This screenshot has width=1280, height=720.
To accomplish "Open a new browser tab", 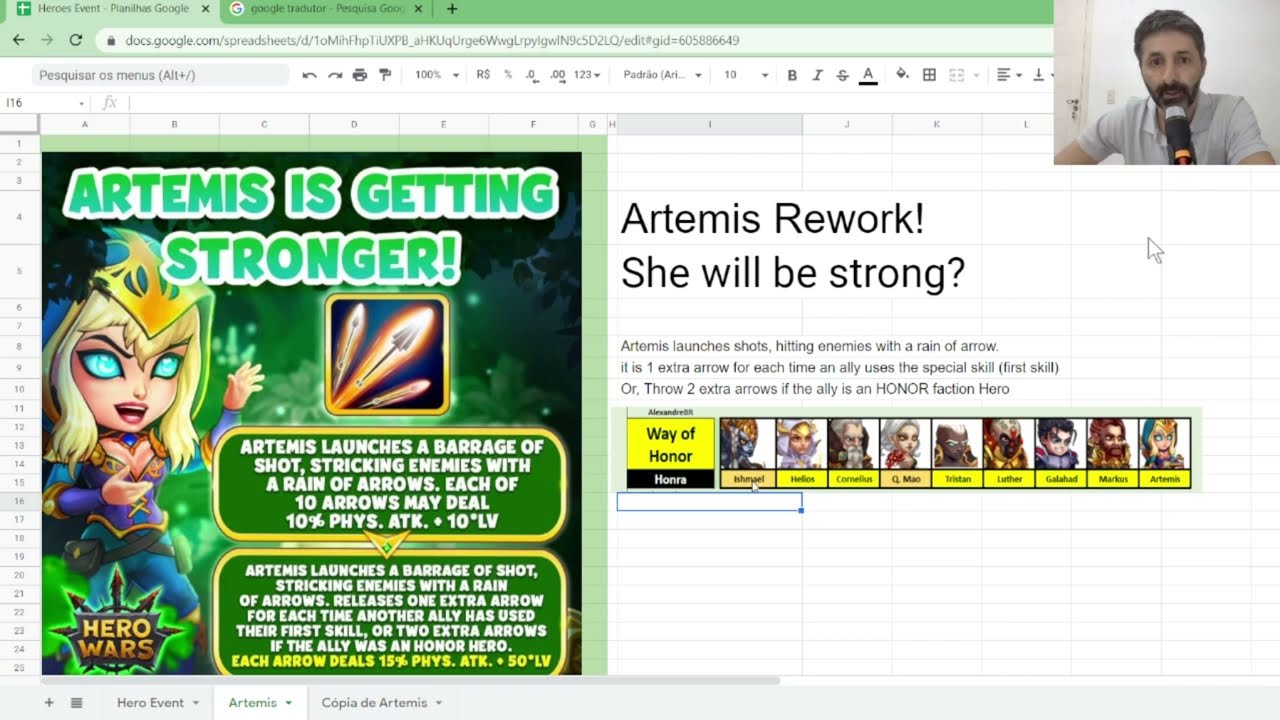I will 452,9.
